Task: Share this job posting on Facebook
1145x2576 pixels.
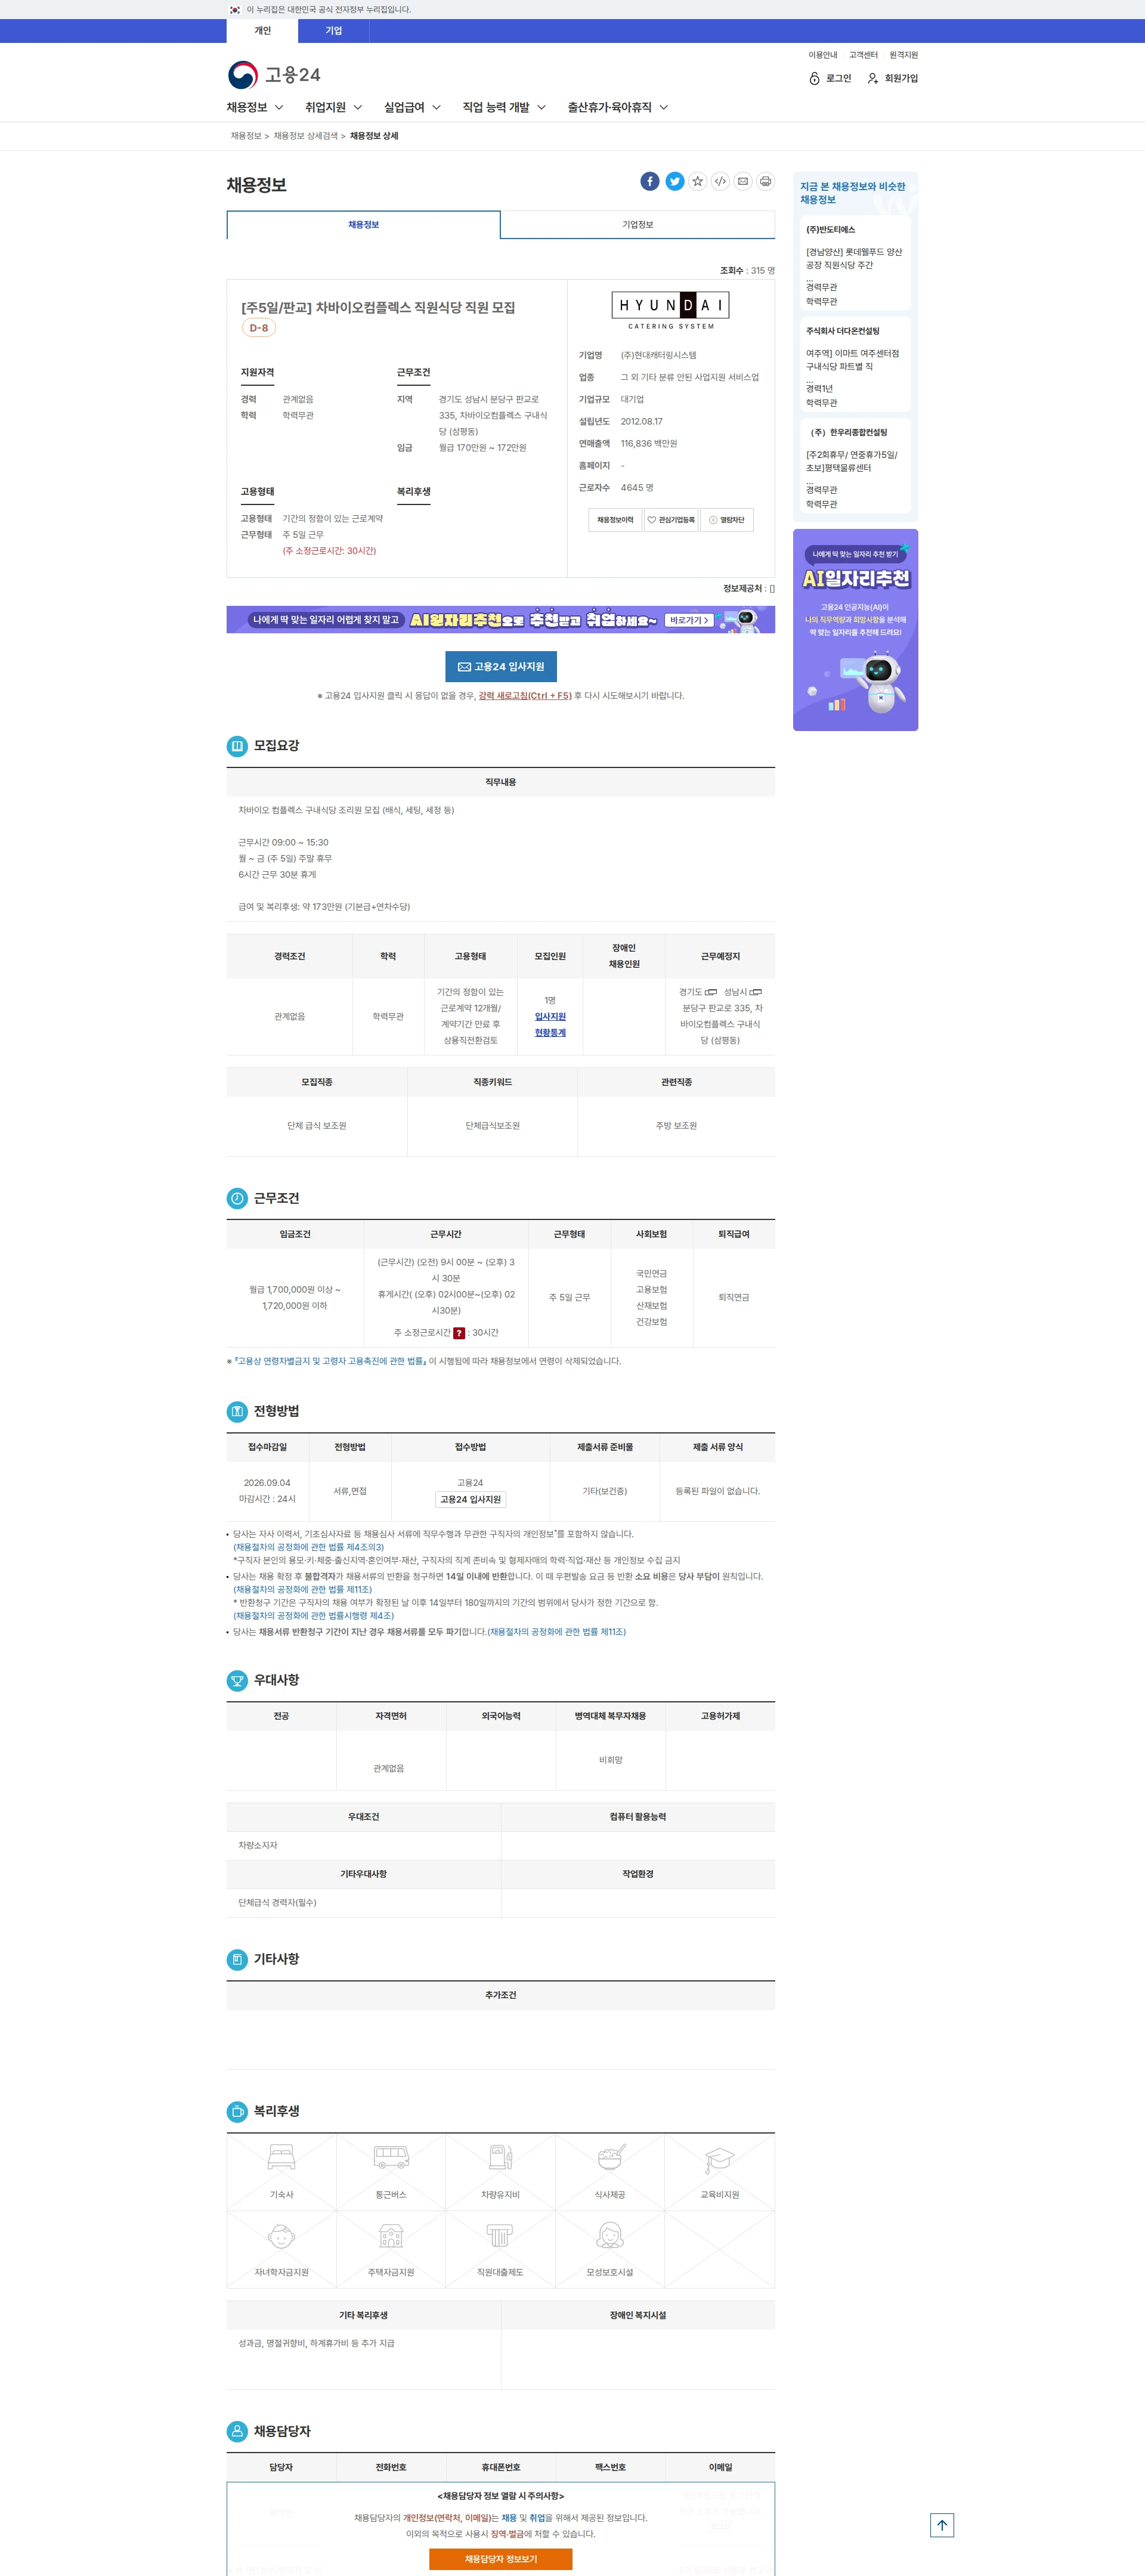Action: pyautogui.click(x=650, y=181)
